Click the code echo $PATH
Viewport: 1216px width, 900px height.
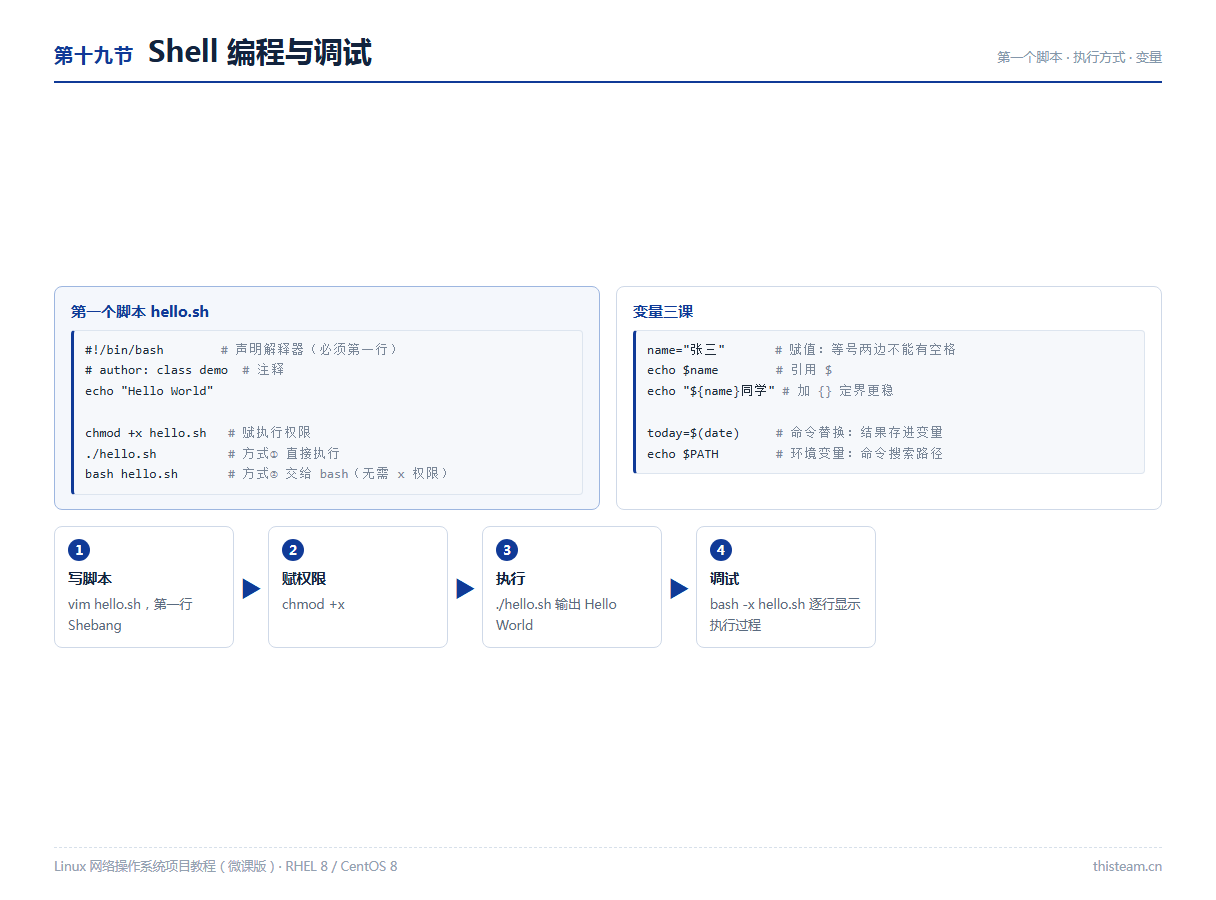(683, 454)
